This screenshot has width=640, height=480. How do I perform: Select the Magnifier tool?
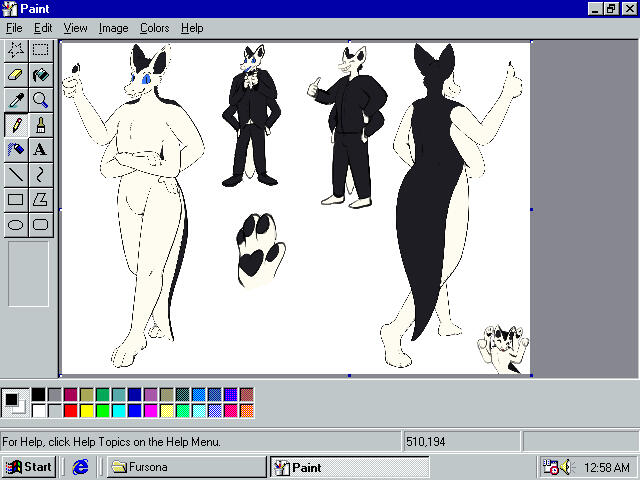[40, 100]
